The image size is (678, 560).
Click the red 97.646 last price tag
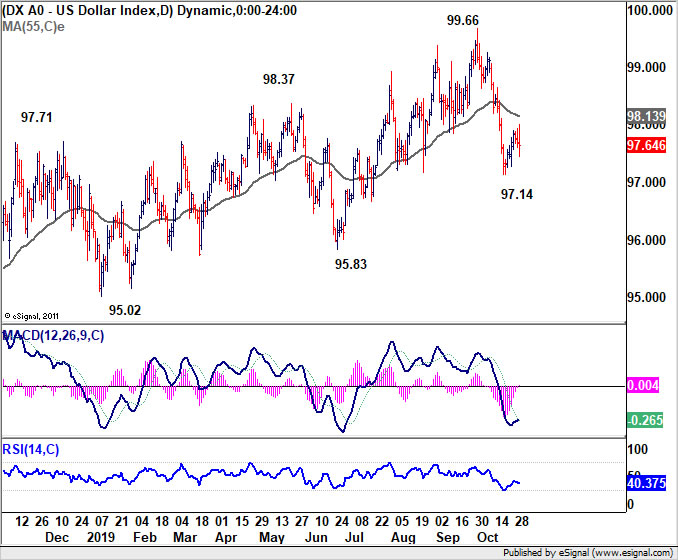[646, 145]
